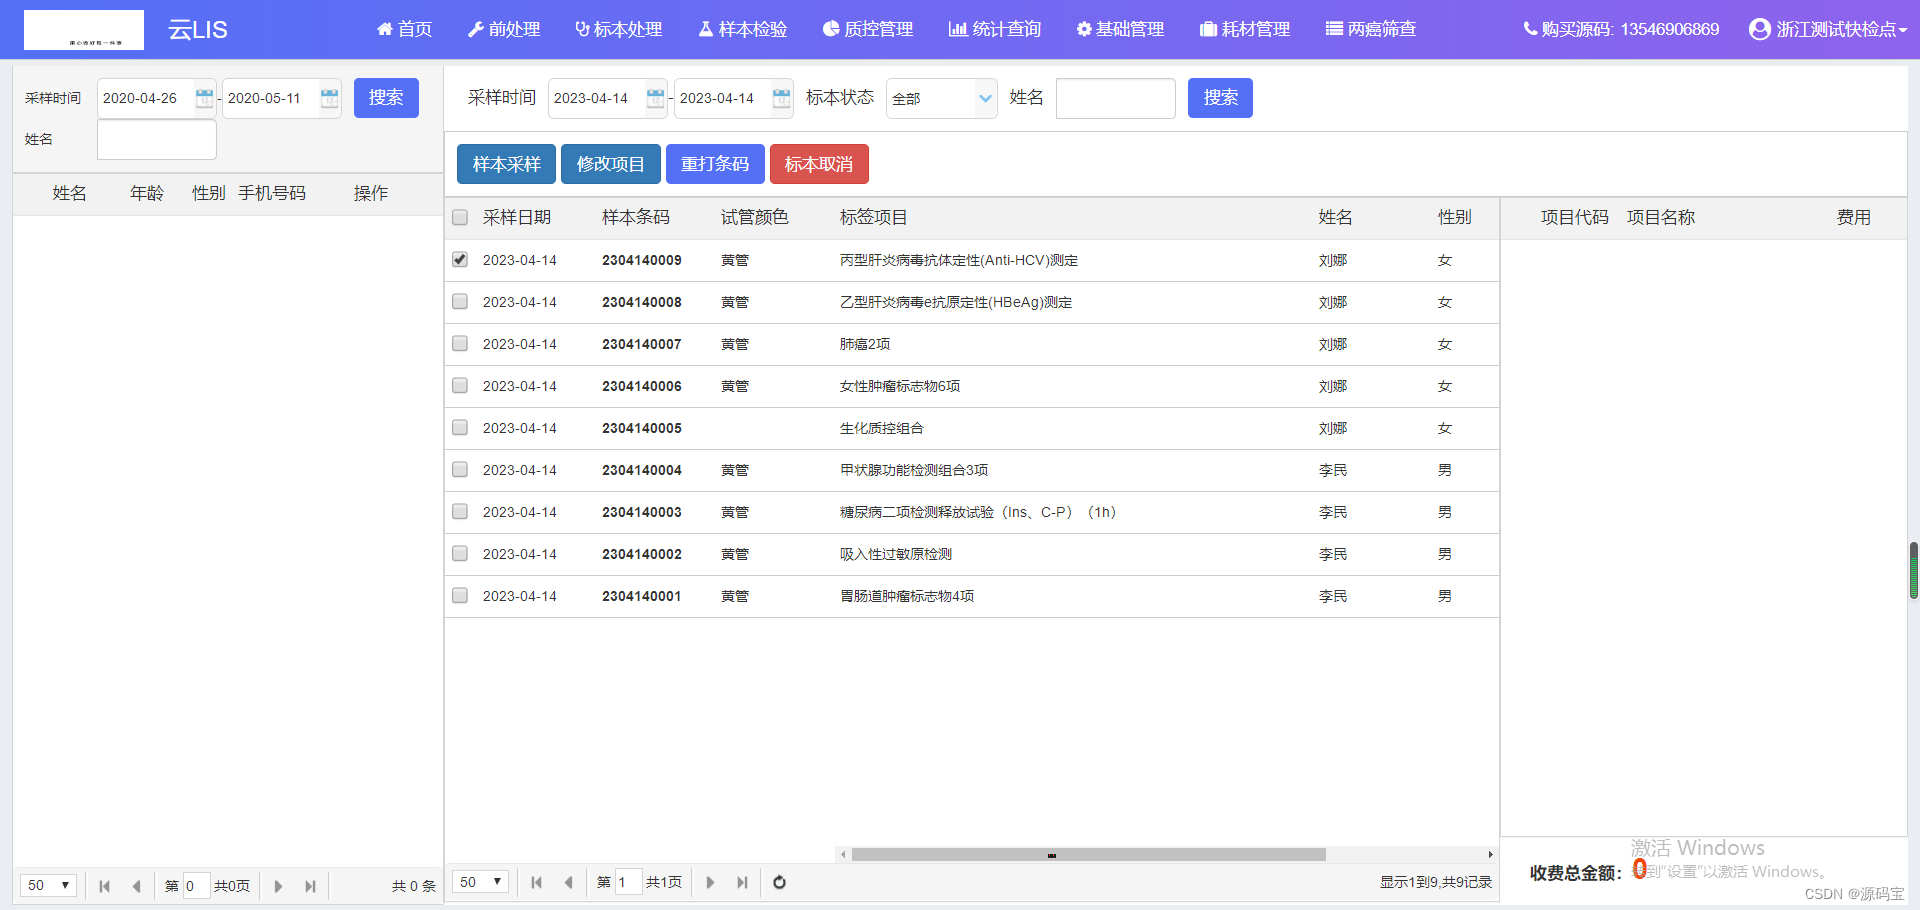This screenshot has height=910, width=1920.
Task: Check the select-all checkbox in table header
Action: click(459, 217)
